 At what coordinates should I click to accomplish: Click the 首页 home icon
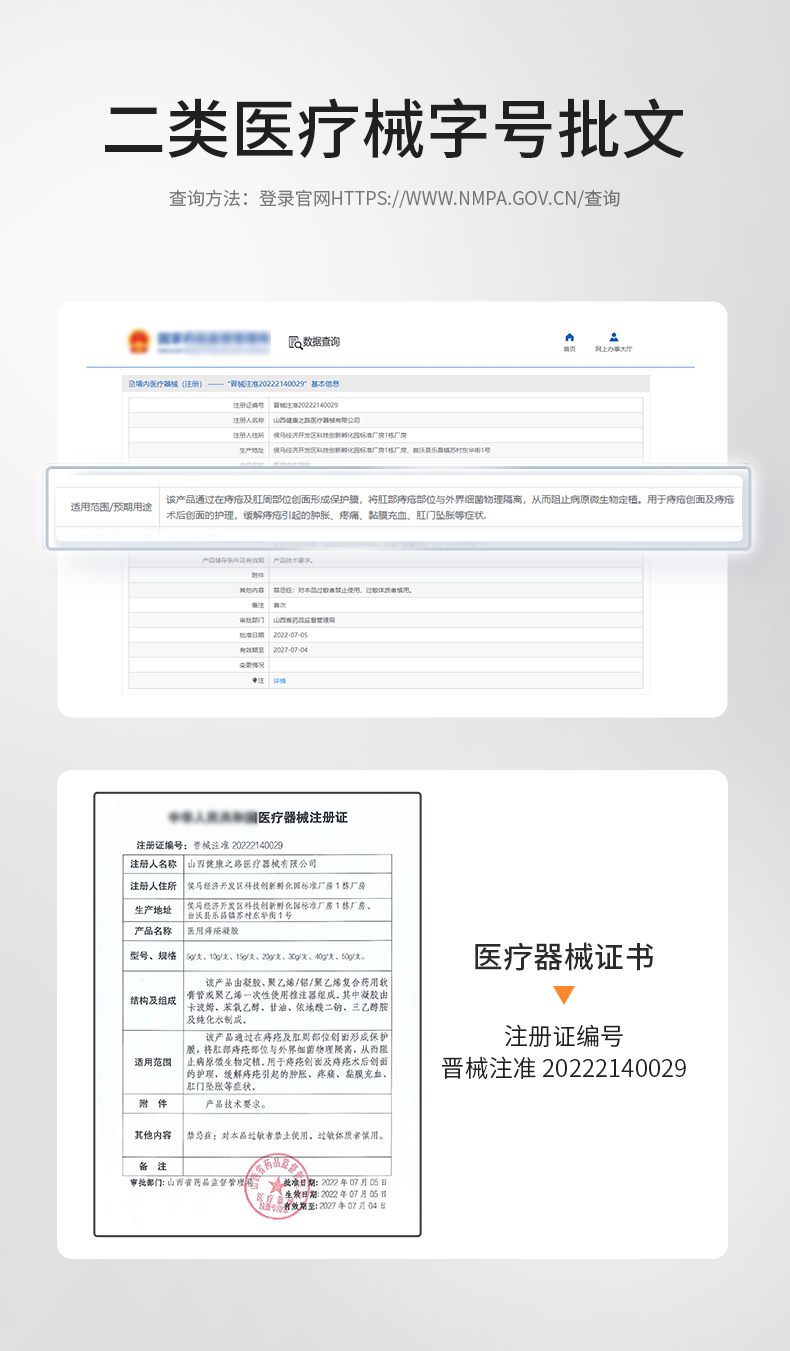(569, 338)
